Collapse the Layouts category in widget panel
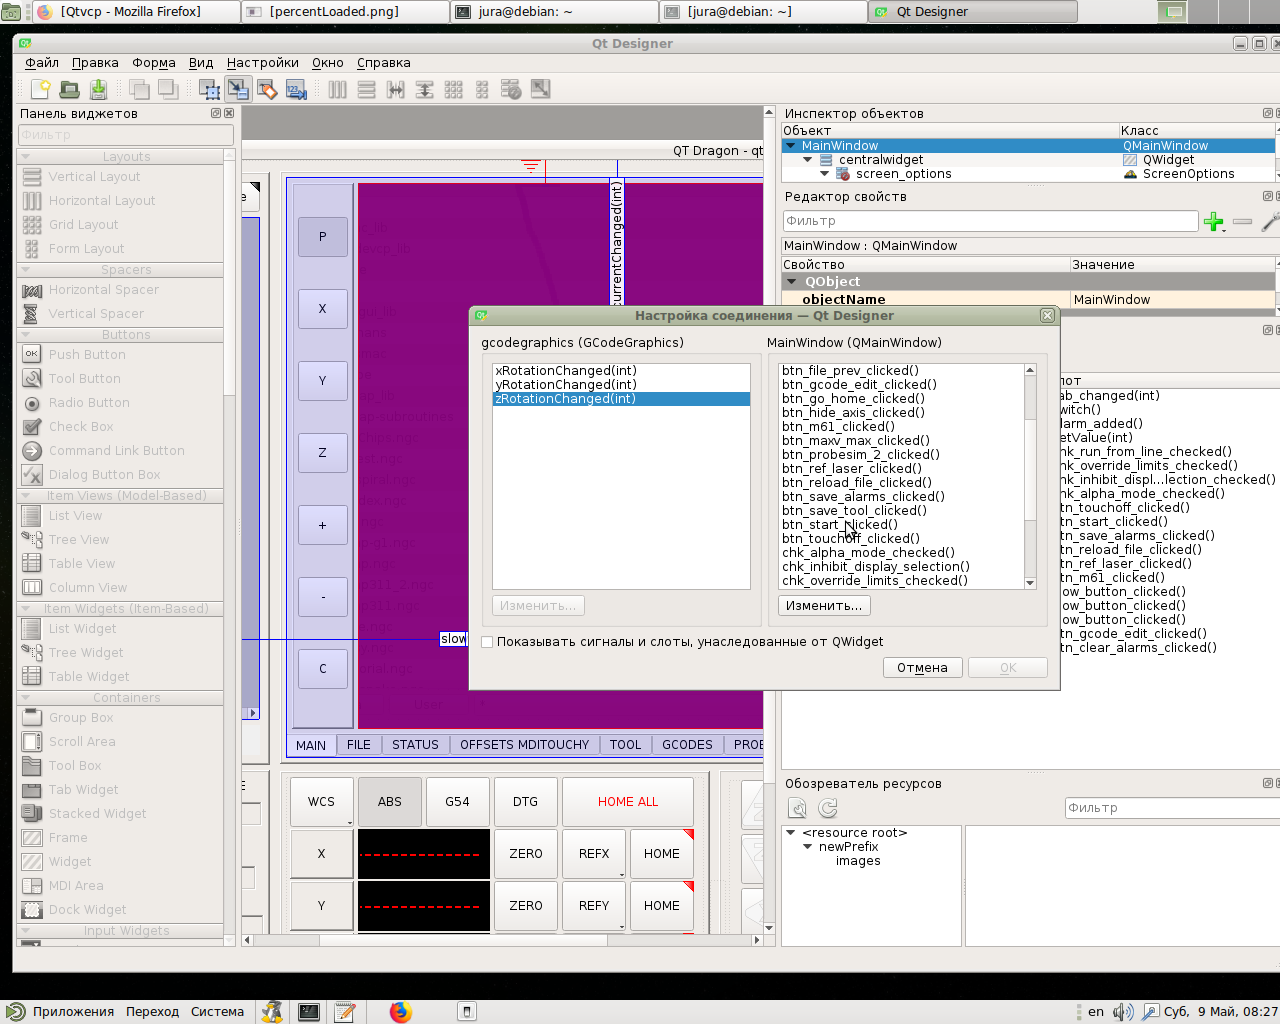Viewport: 1280px width, 1024px height. (x=26, y=156)
